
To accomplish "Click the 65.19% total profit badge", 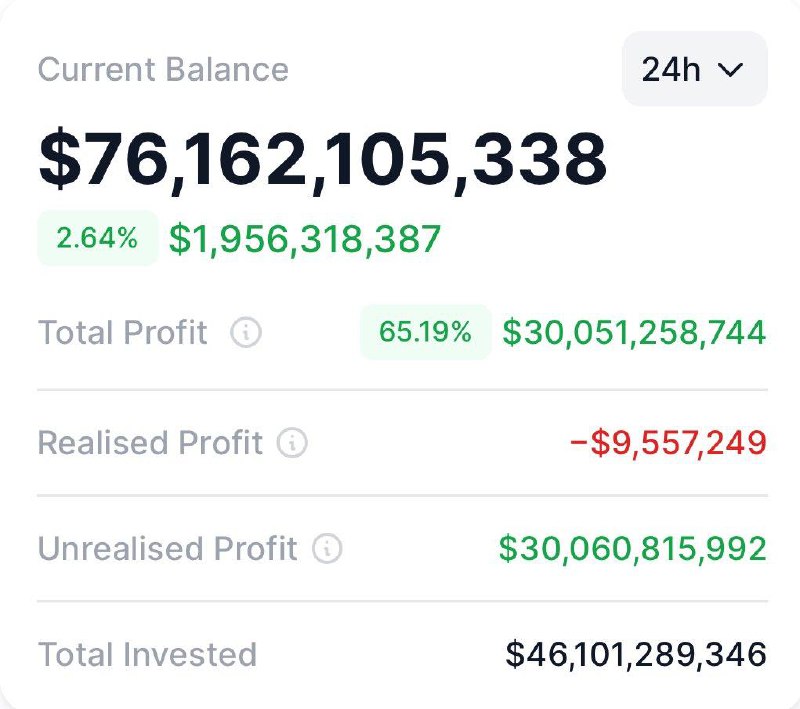I will tap(425, 332).
